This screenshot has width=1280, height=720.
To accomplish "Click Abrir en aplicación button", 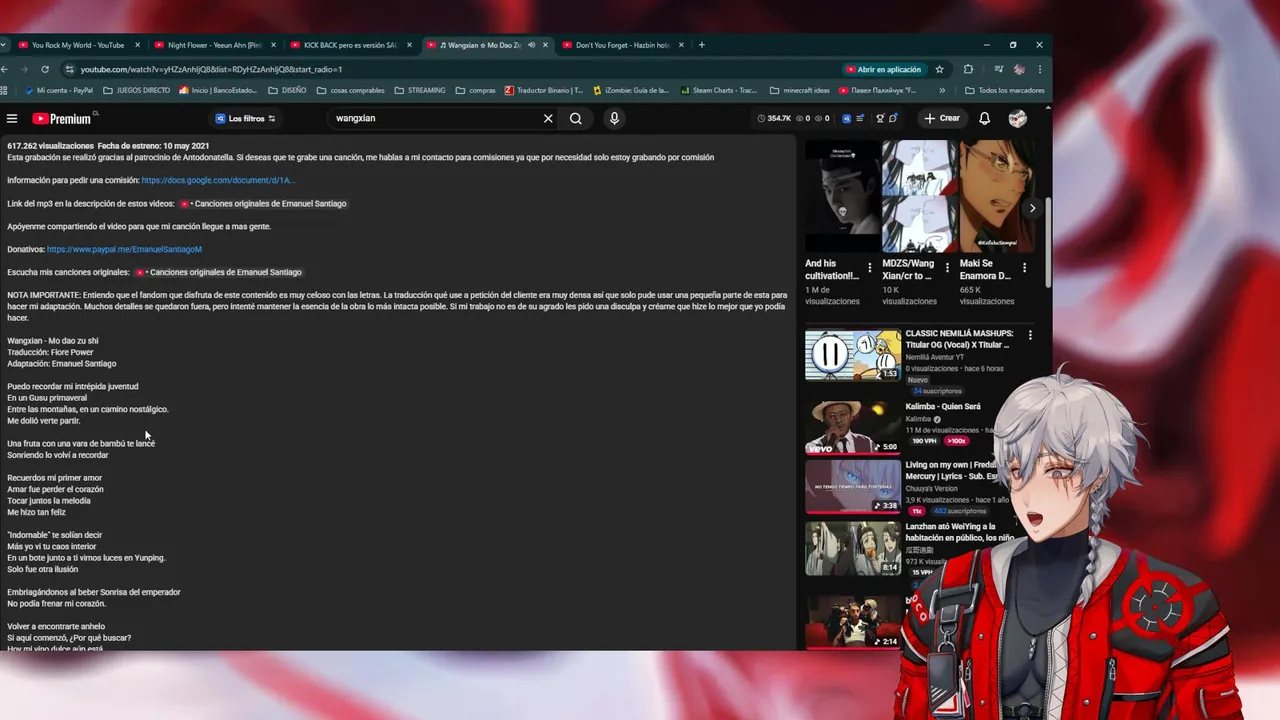I will pos(884,69).
